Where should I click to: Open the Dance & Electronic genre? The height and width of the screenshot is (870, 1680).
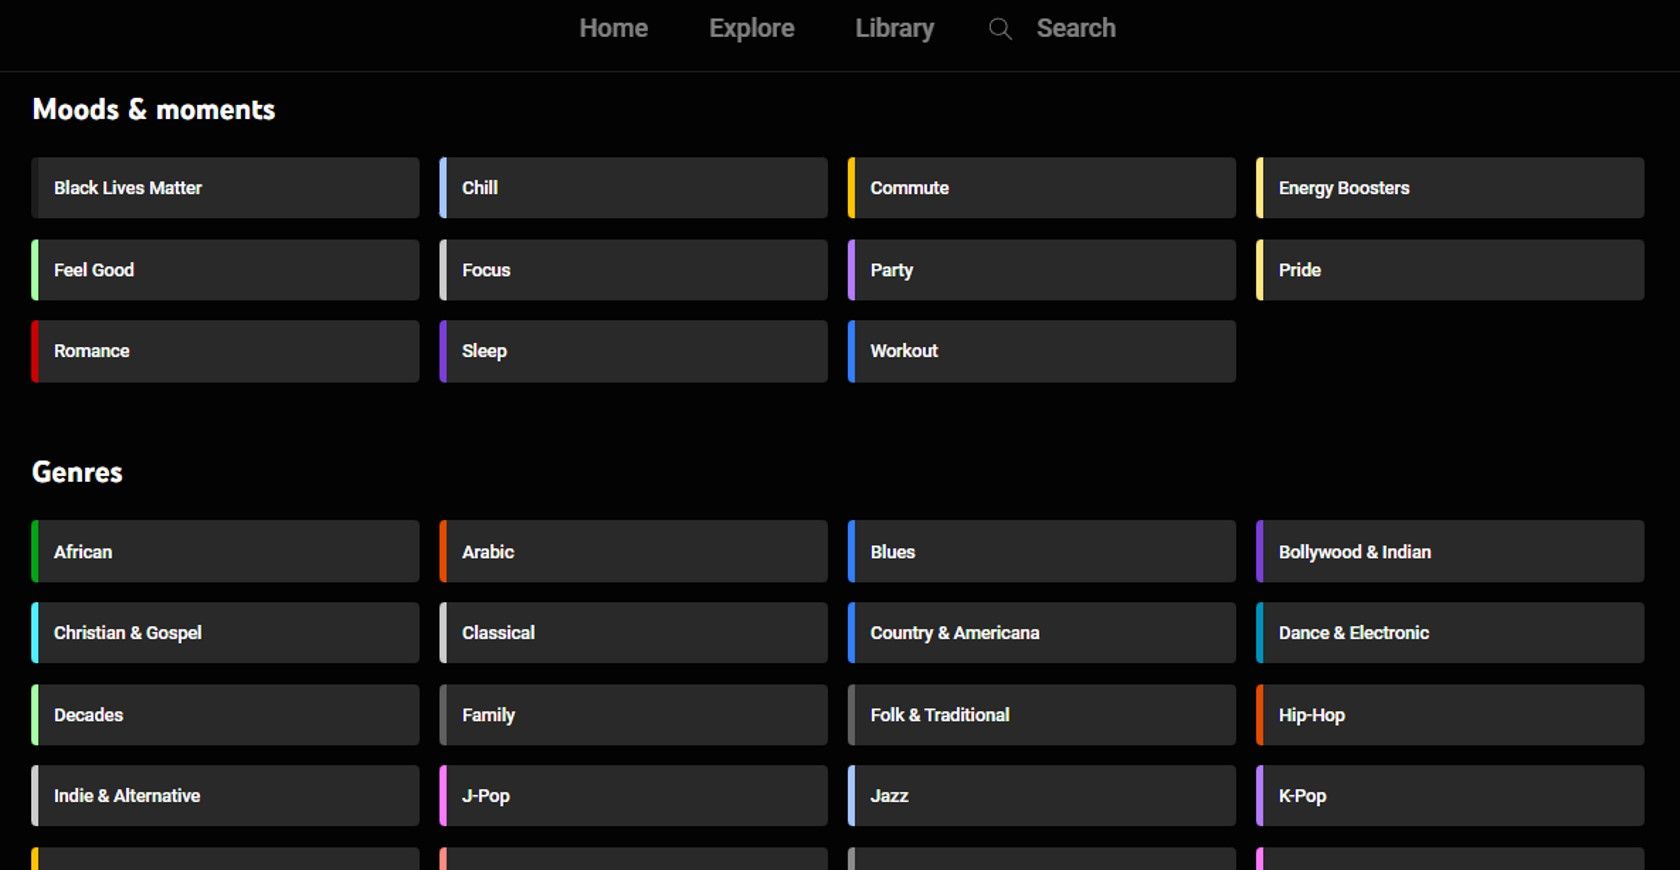pyautogui.click(x=1449, y=633)
